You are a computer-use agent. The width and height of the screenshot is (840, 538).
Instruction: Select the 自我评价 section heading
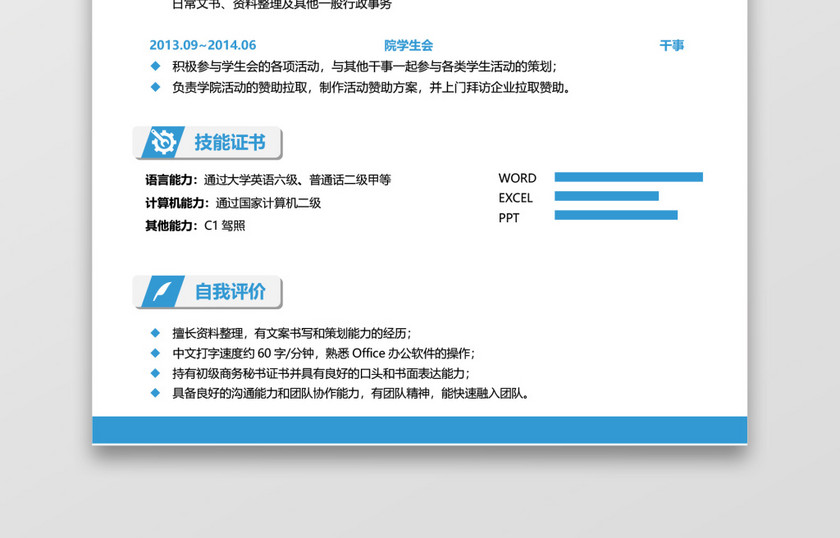230,292
